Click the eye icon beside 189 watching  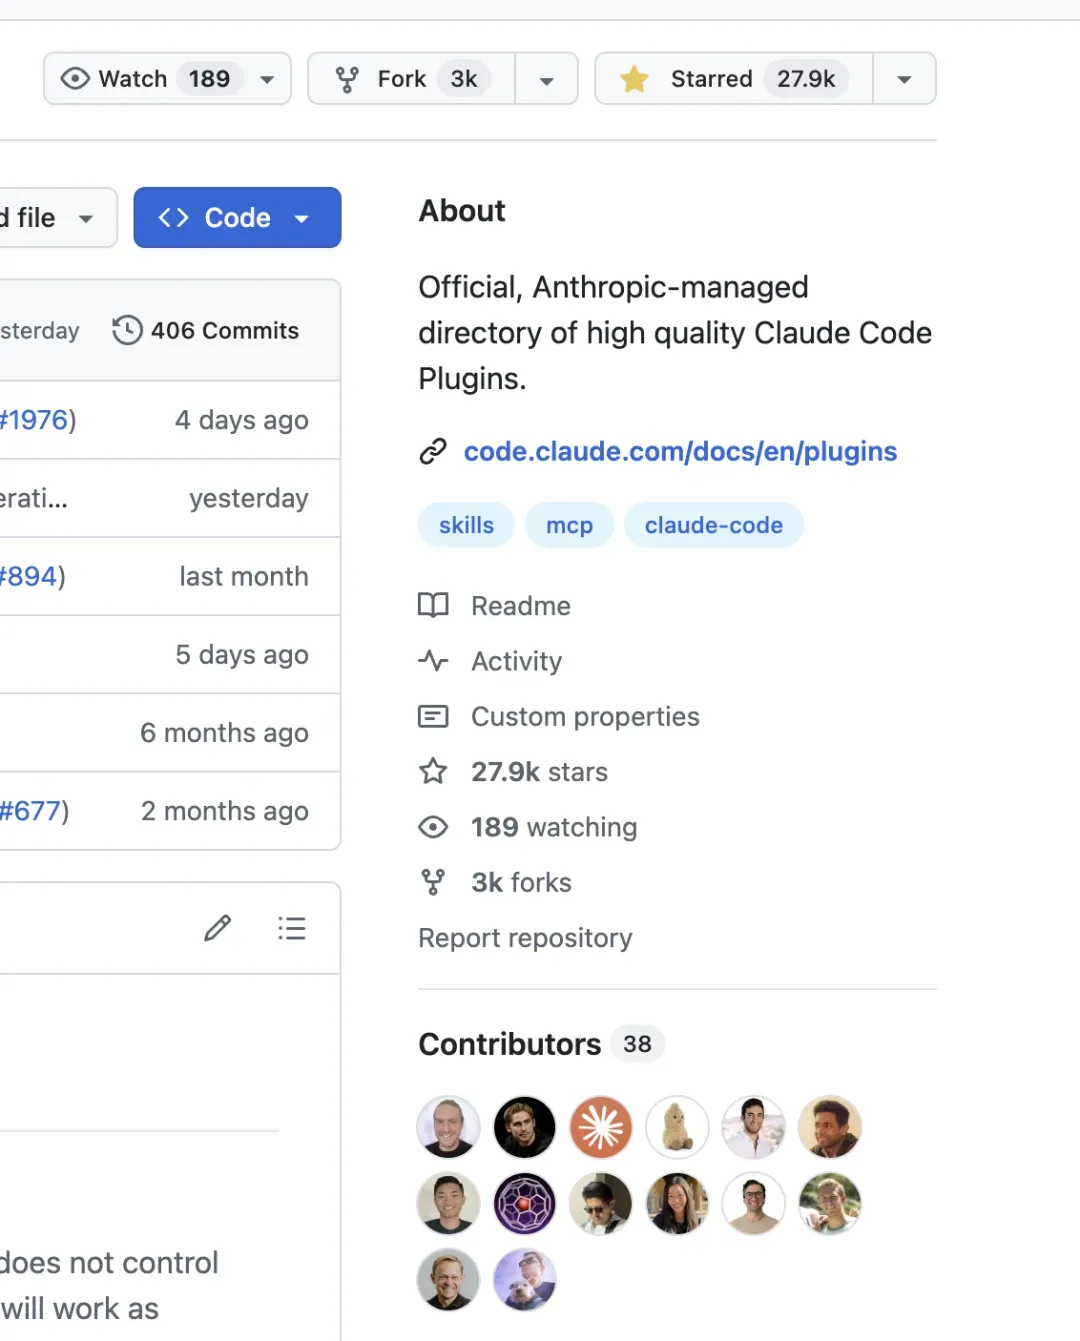(433, 827)
